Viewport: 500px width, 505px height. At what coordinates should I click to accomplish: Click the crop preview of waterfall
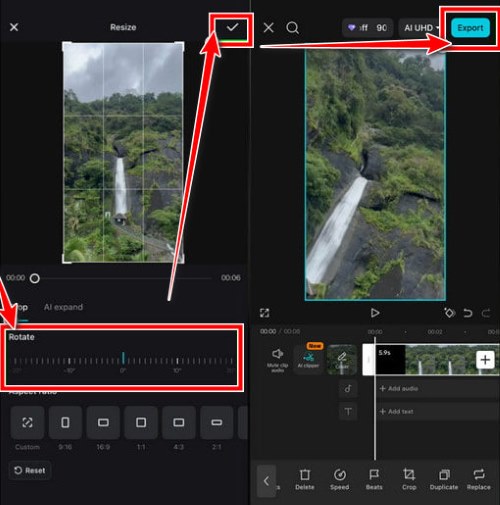click(x=123, y=152)
